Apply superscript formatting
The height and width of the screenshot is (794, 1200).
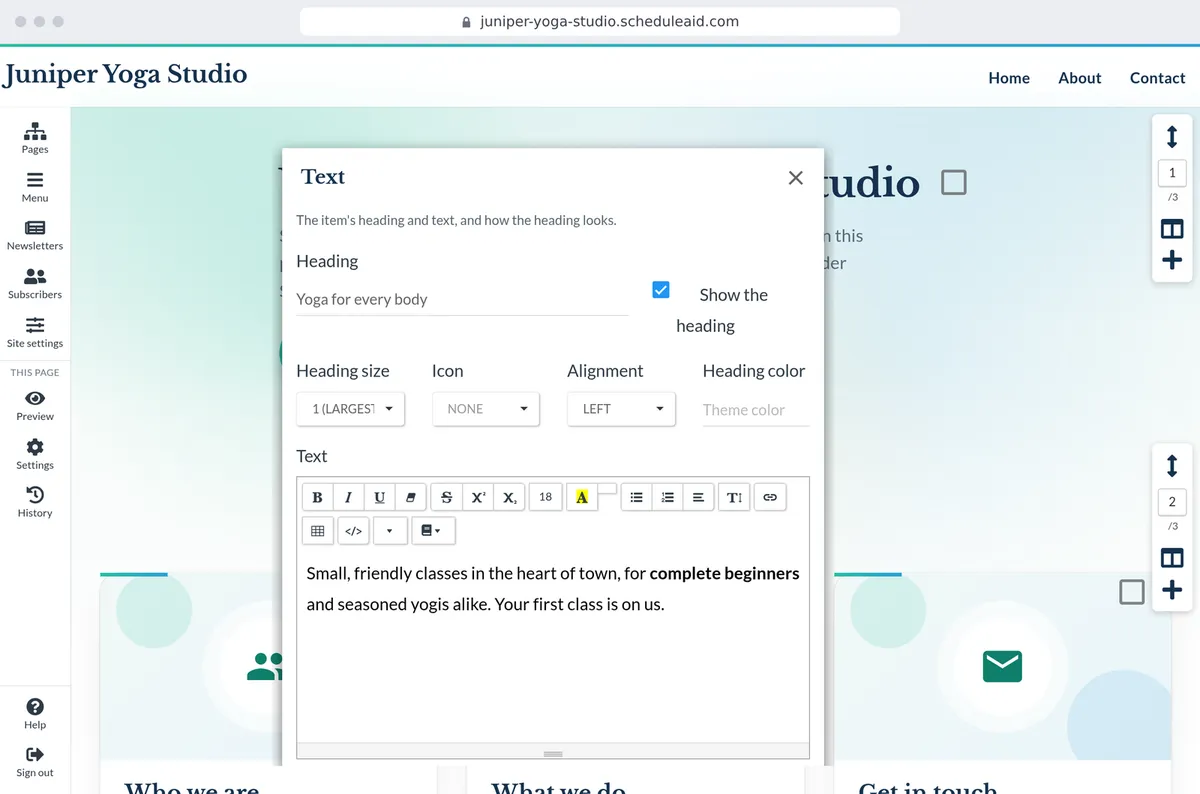(x=478, y=497)
